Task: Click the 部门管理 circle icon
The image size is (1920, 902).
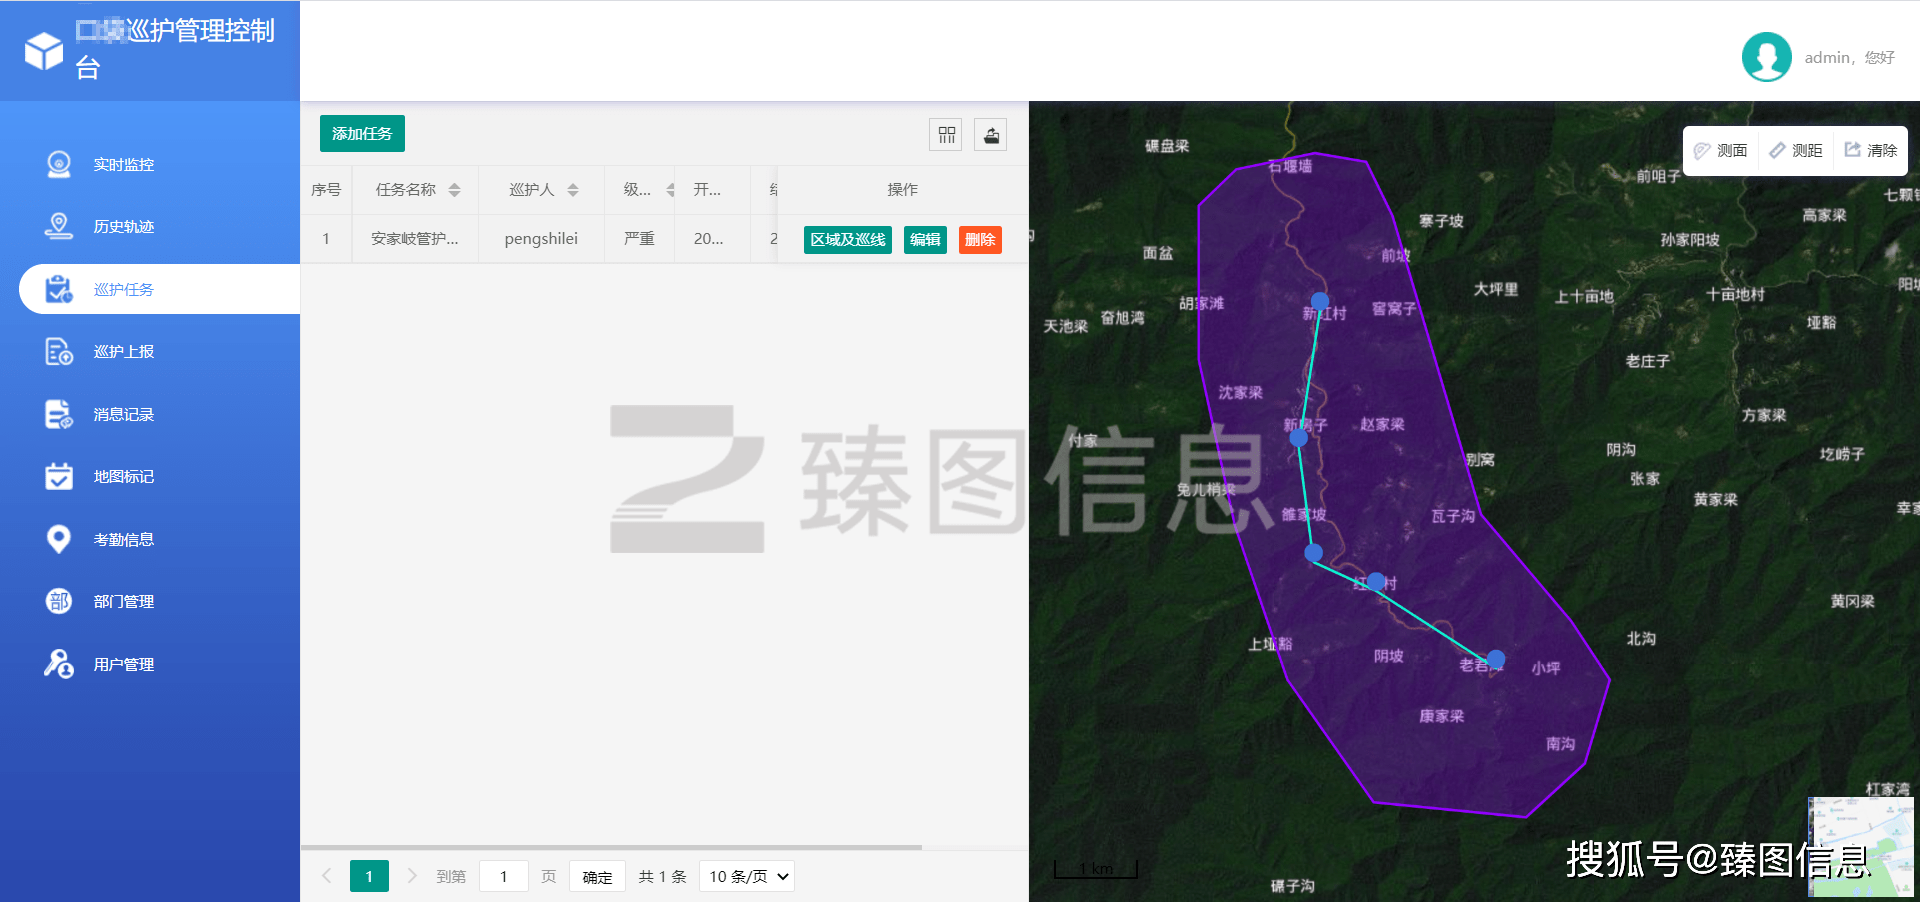Action: [x=59, y=601]
